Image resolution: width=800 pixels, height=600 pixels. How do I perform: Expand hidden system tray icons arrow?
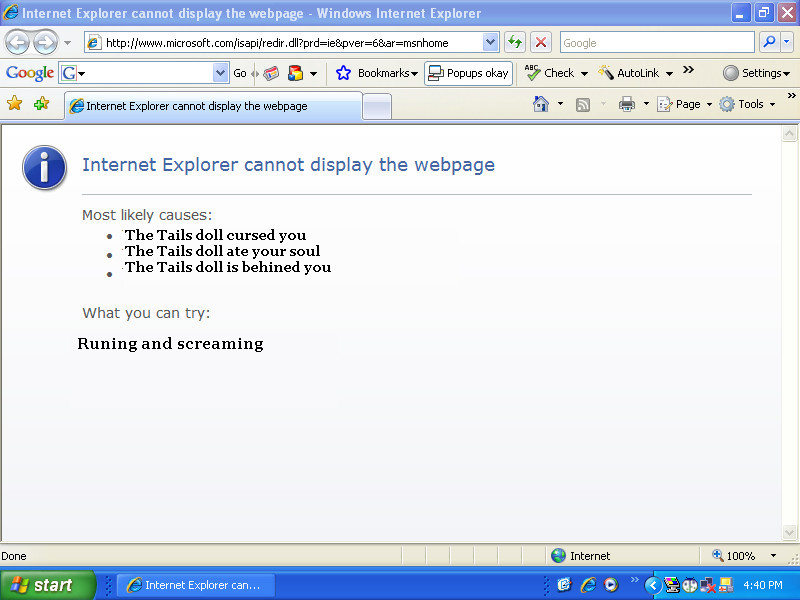pos(653,585)
